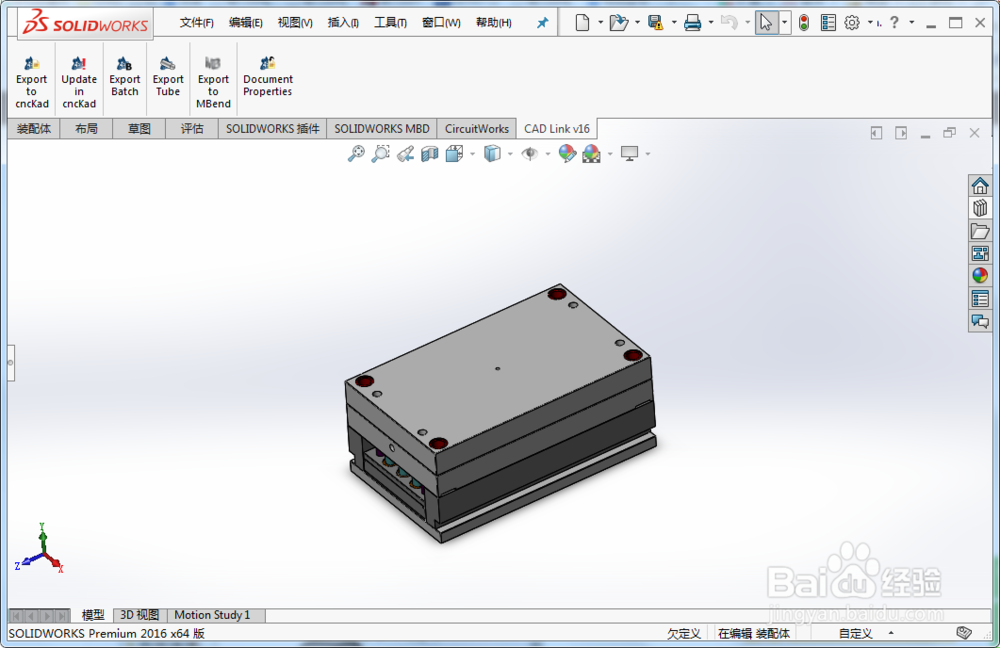This screenshot has width=1000, height=648.
Task: Open Document Properties in CAD Link
Action: coord(268,76)
